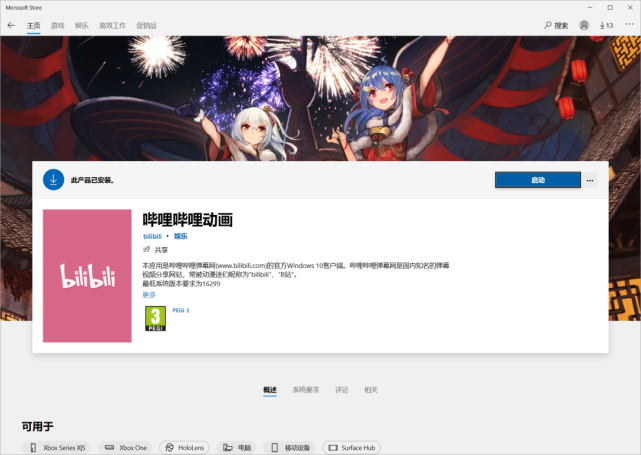Viewport: 641px width, 455px height.
Task: Click the HoloLens device chip
Action: [184, 448]
